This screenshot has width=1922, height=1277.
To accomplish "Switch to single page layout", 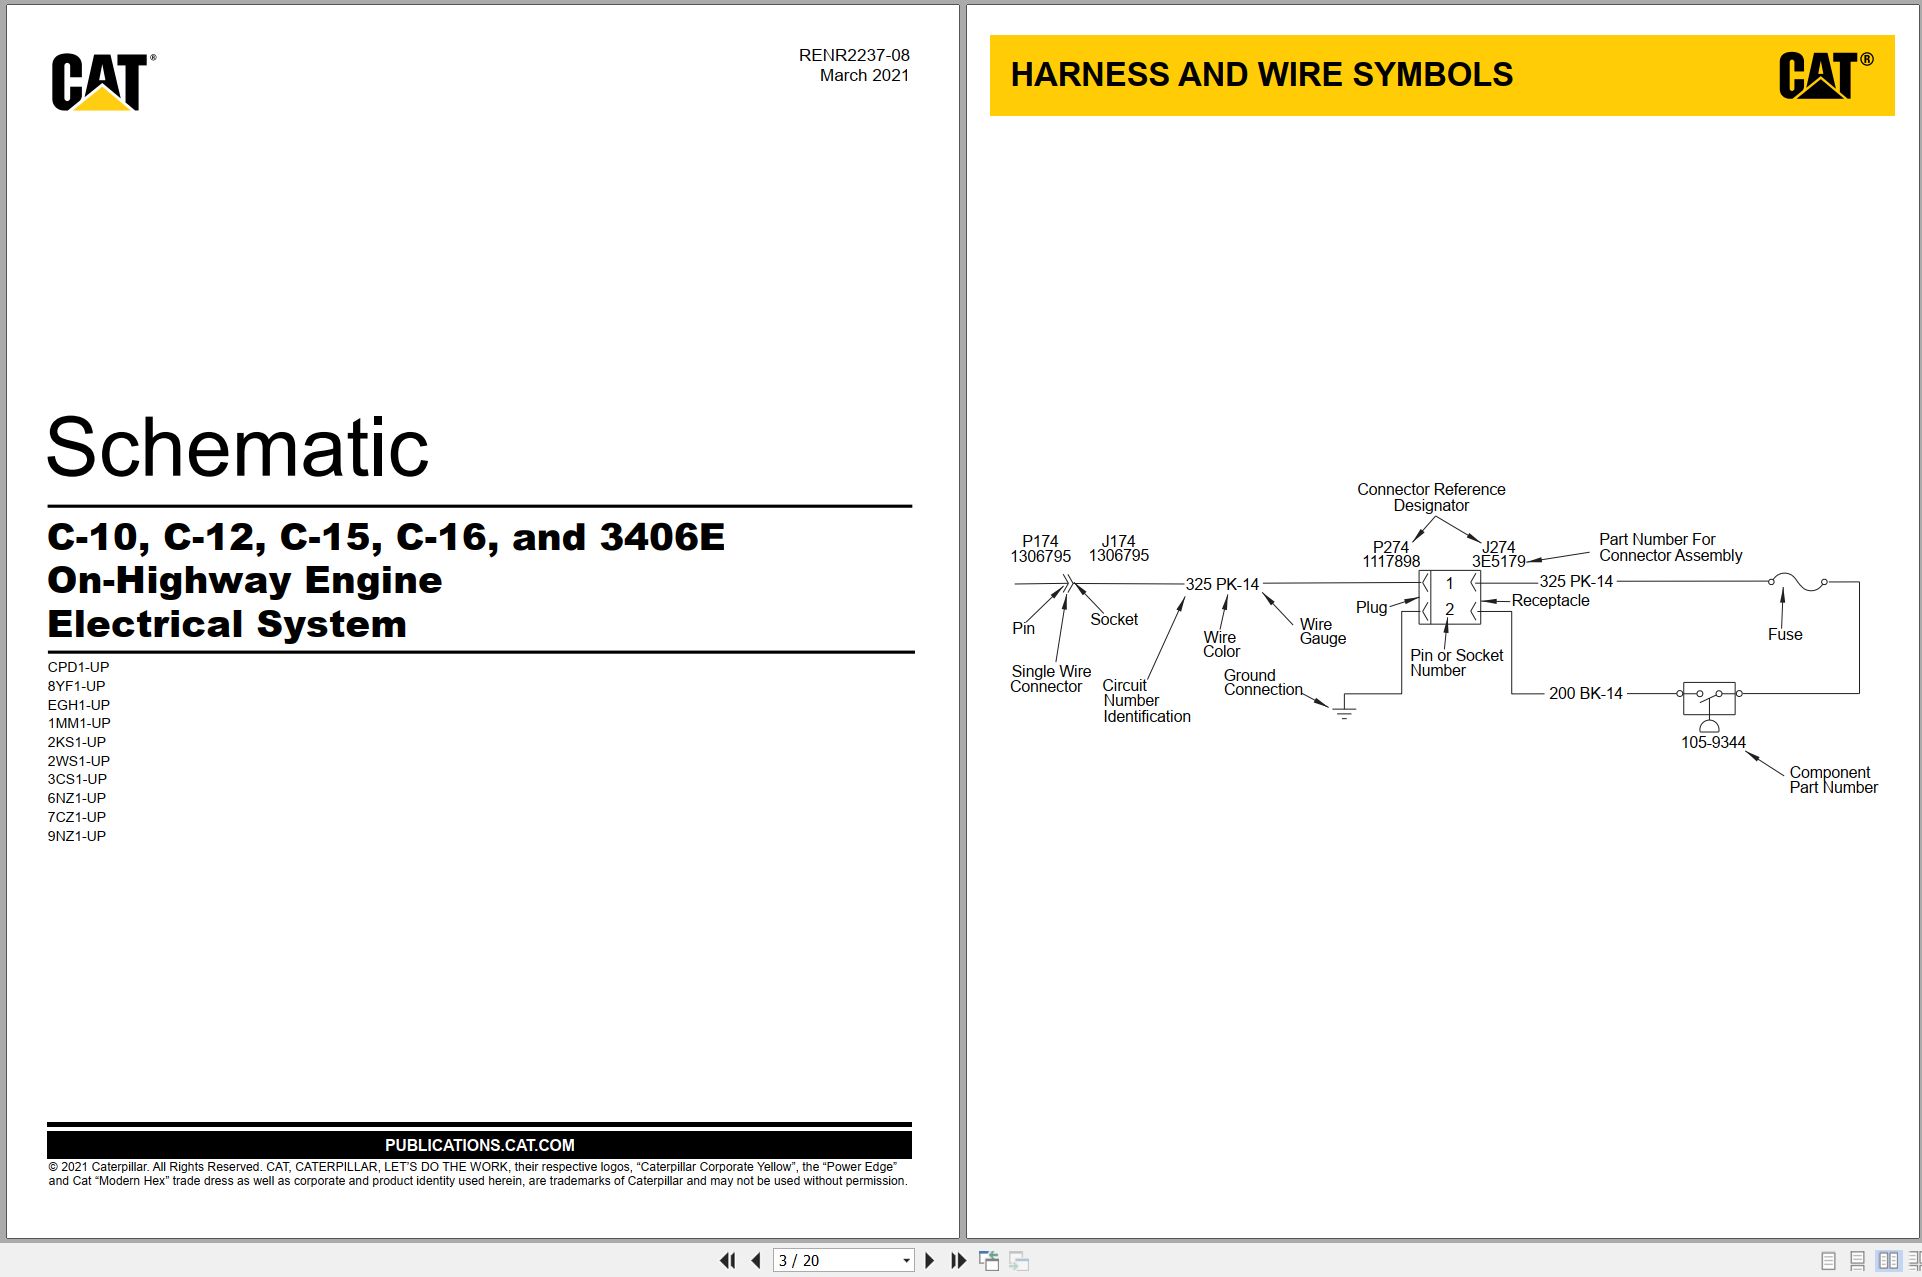I will coord(1828,1261).
